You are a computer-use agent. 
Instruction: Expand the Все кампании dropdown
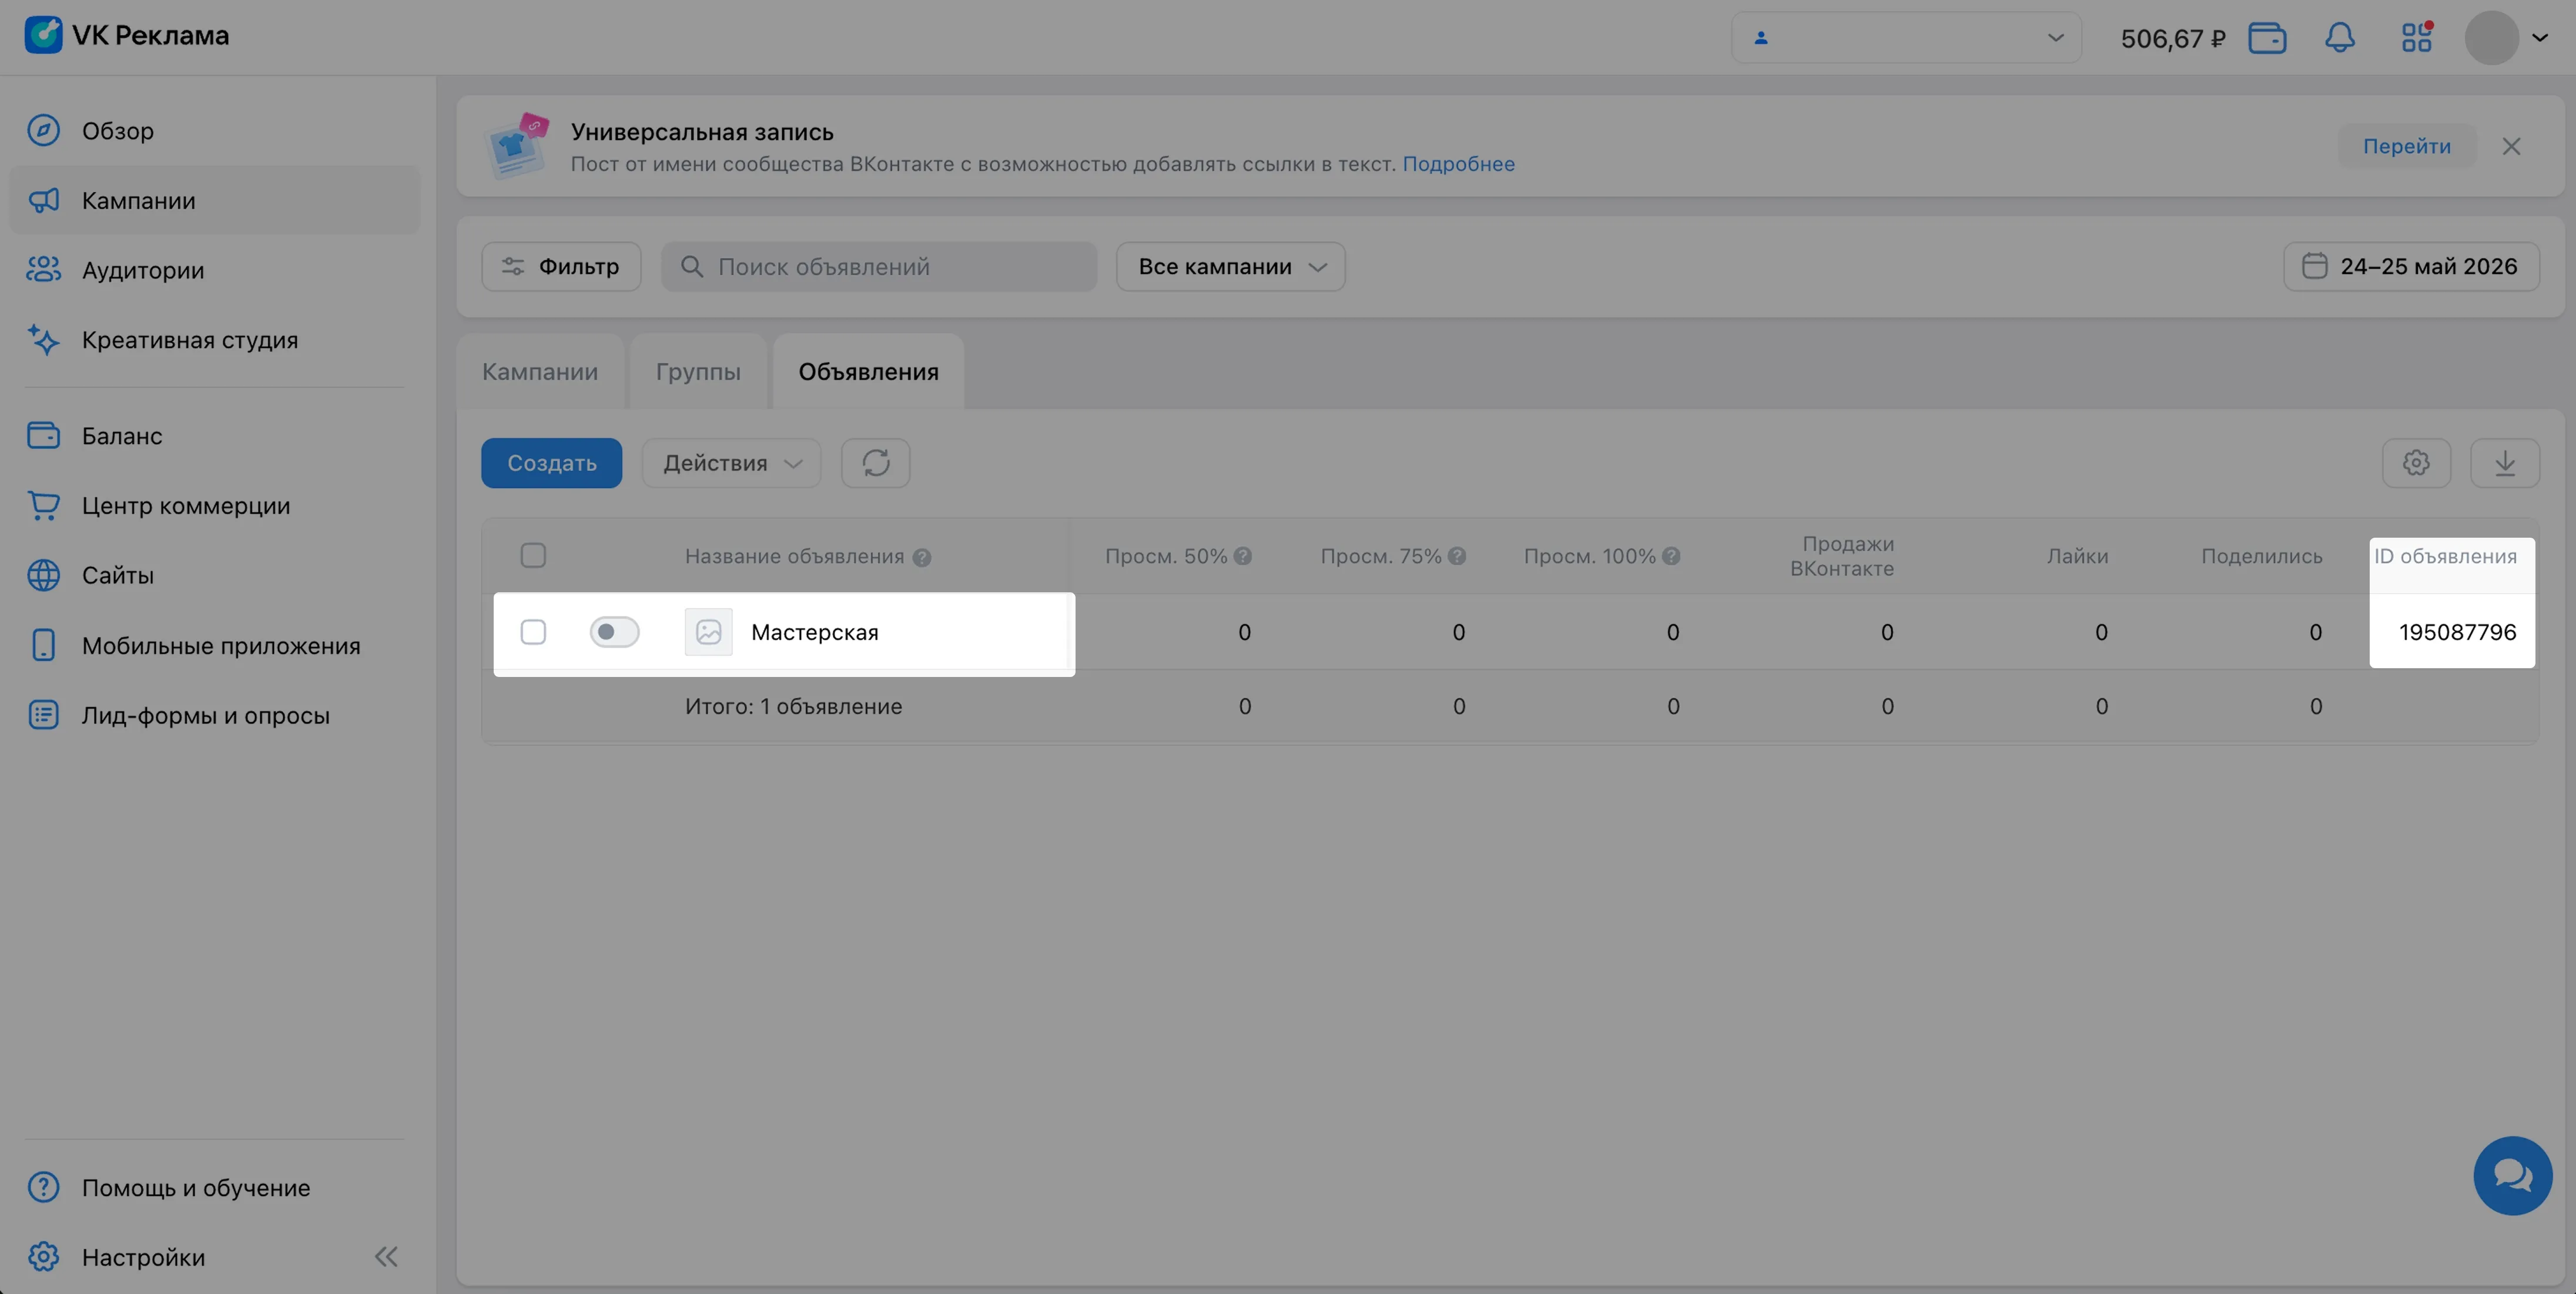point(1230,267)
